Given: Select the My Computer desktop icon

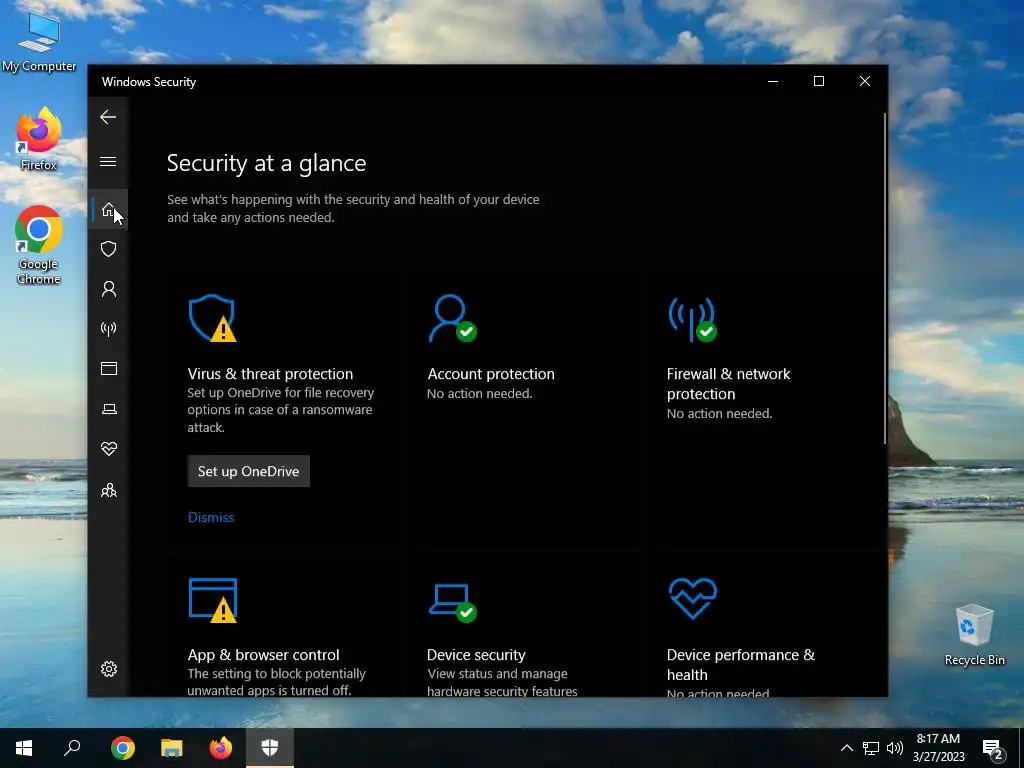Looking at the screenshot, I should [x=39, y=42].
